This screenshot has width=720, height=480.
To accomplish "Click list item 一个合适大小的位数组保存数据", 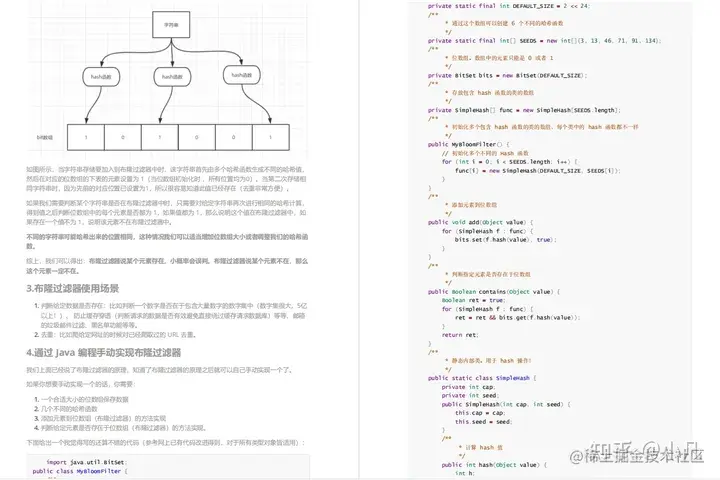I will point(84,399).
